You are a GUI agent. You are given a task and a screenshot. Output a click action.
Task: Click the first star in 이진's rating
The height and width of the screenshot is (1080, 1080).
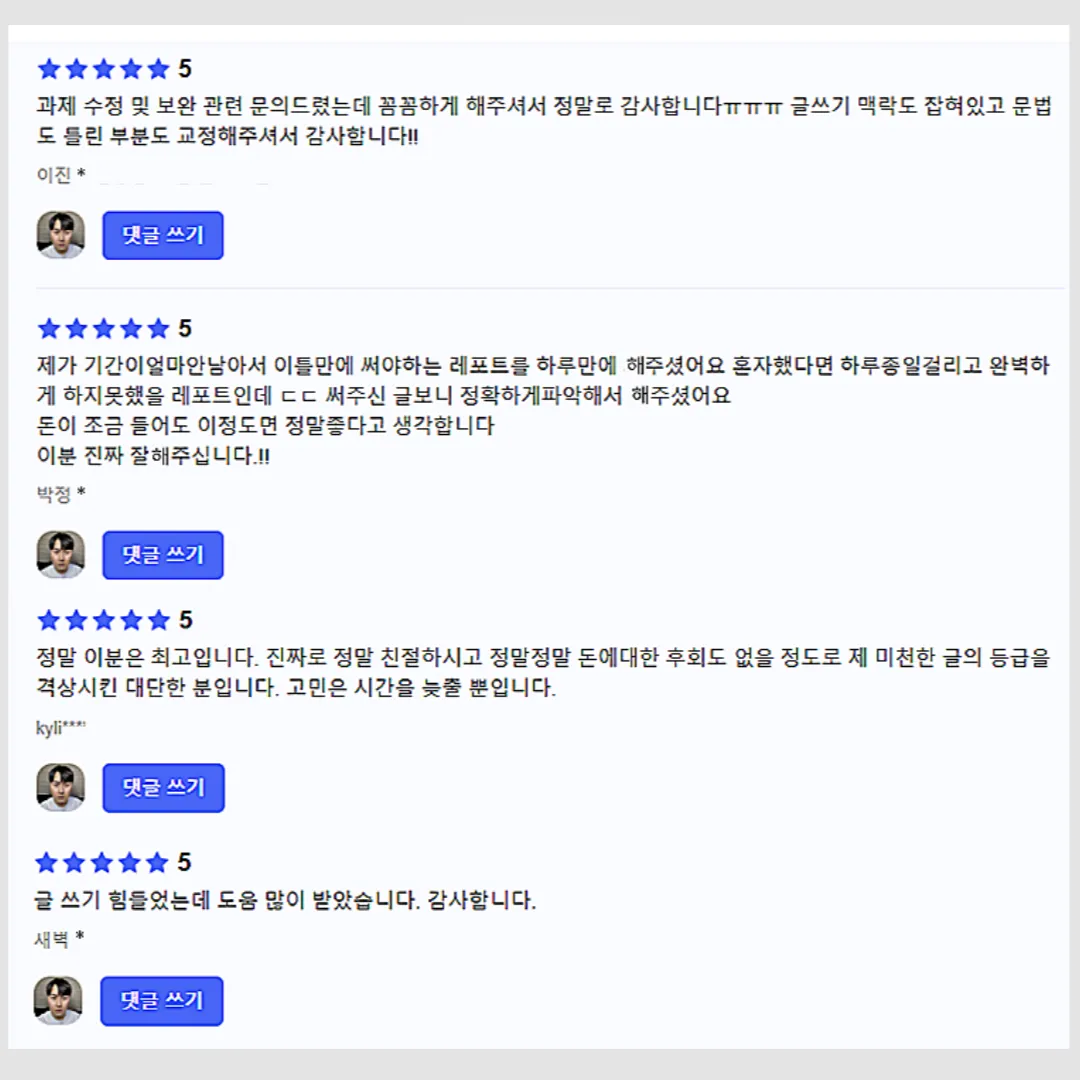[x=48, y=69]
